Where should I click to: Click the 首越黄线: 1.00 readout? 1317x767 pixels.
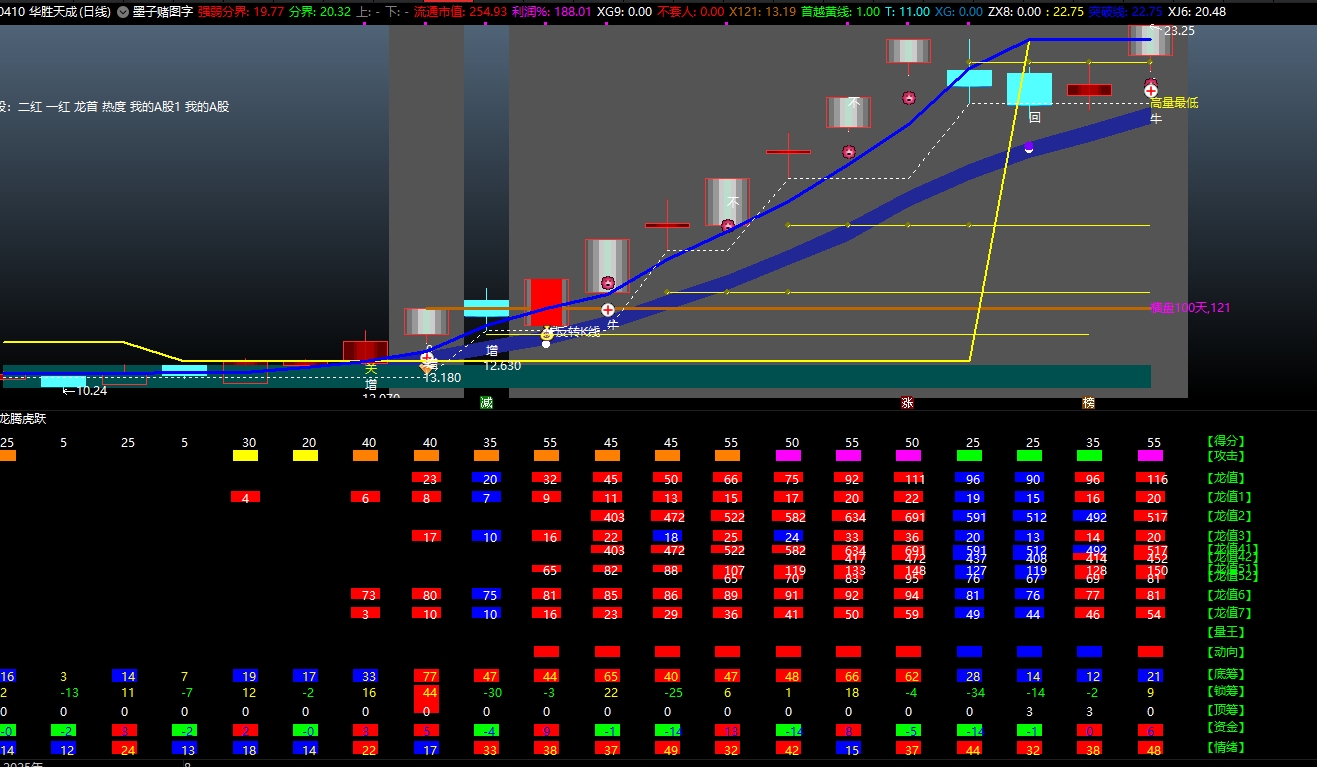841,12
